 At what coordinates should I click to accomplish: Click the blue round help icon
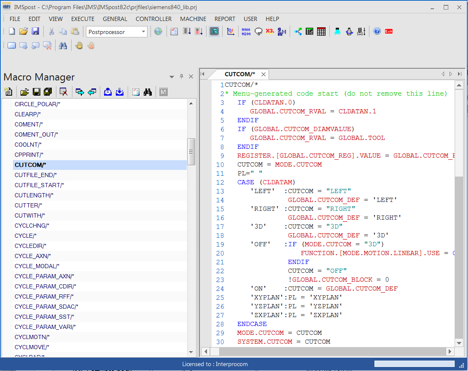click(377, 31)
